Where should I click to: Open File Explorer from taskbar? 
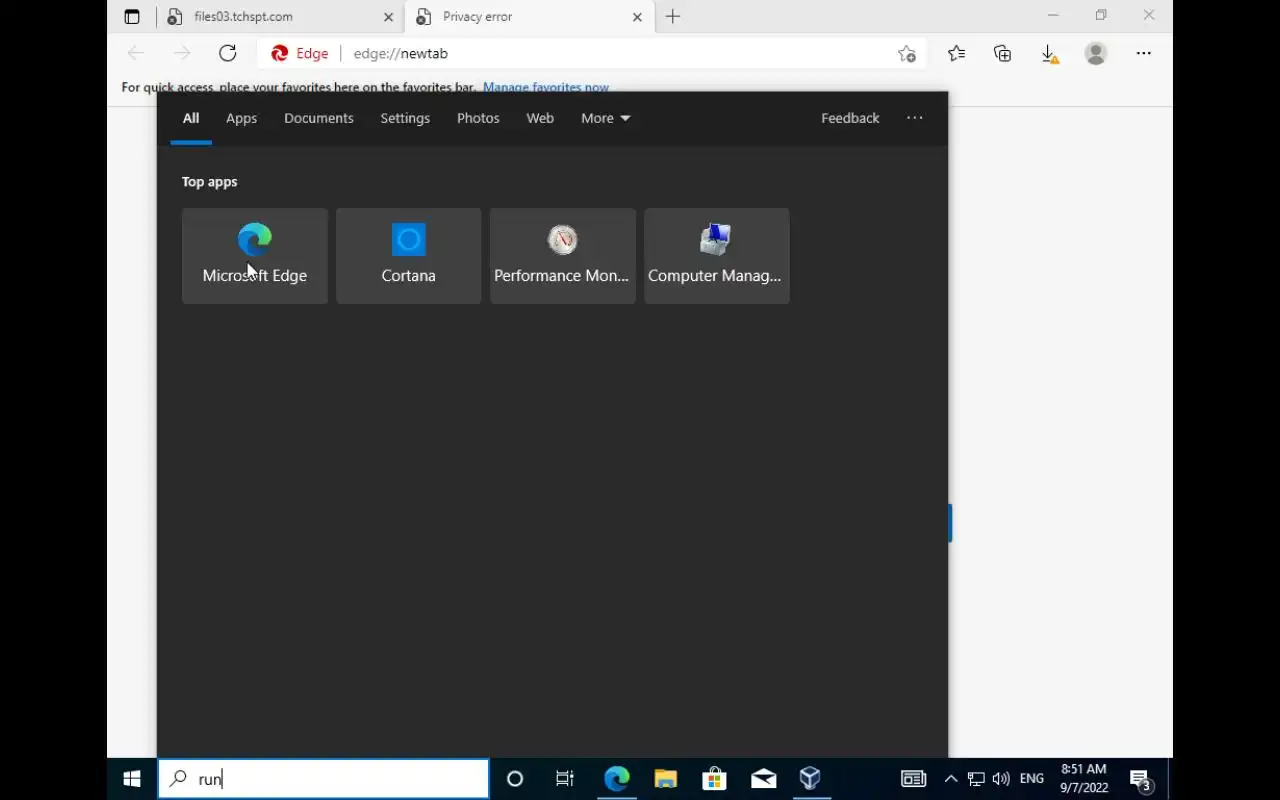click(x=665, y=779)
